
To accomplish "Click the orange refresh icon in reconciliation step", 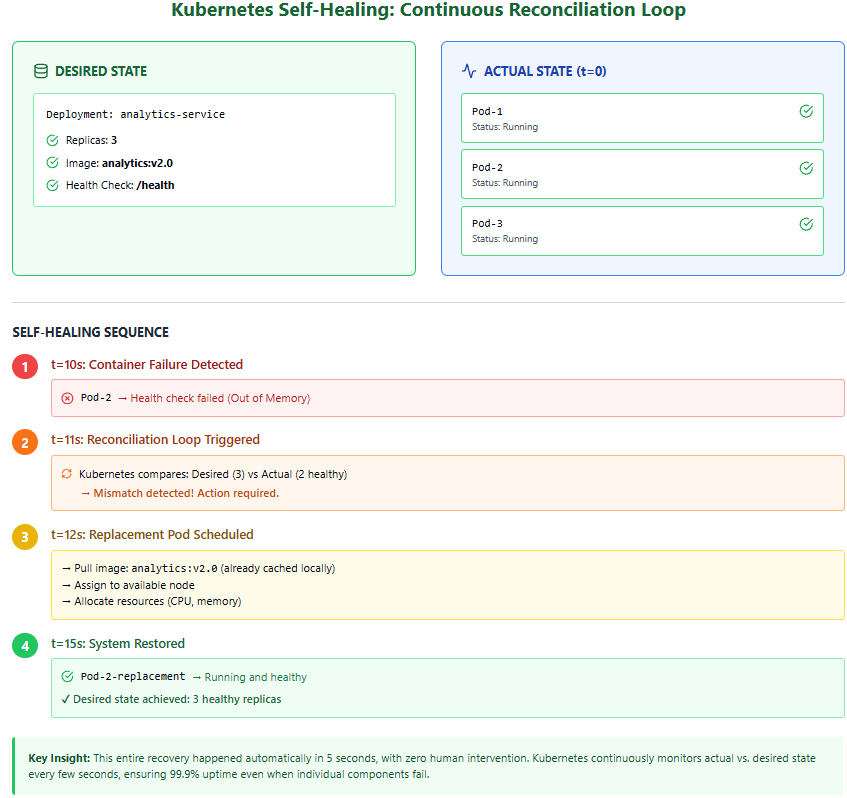I will (67, 474).
